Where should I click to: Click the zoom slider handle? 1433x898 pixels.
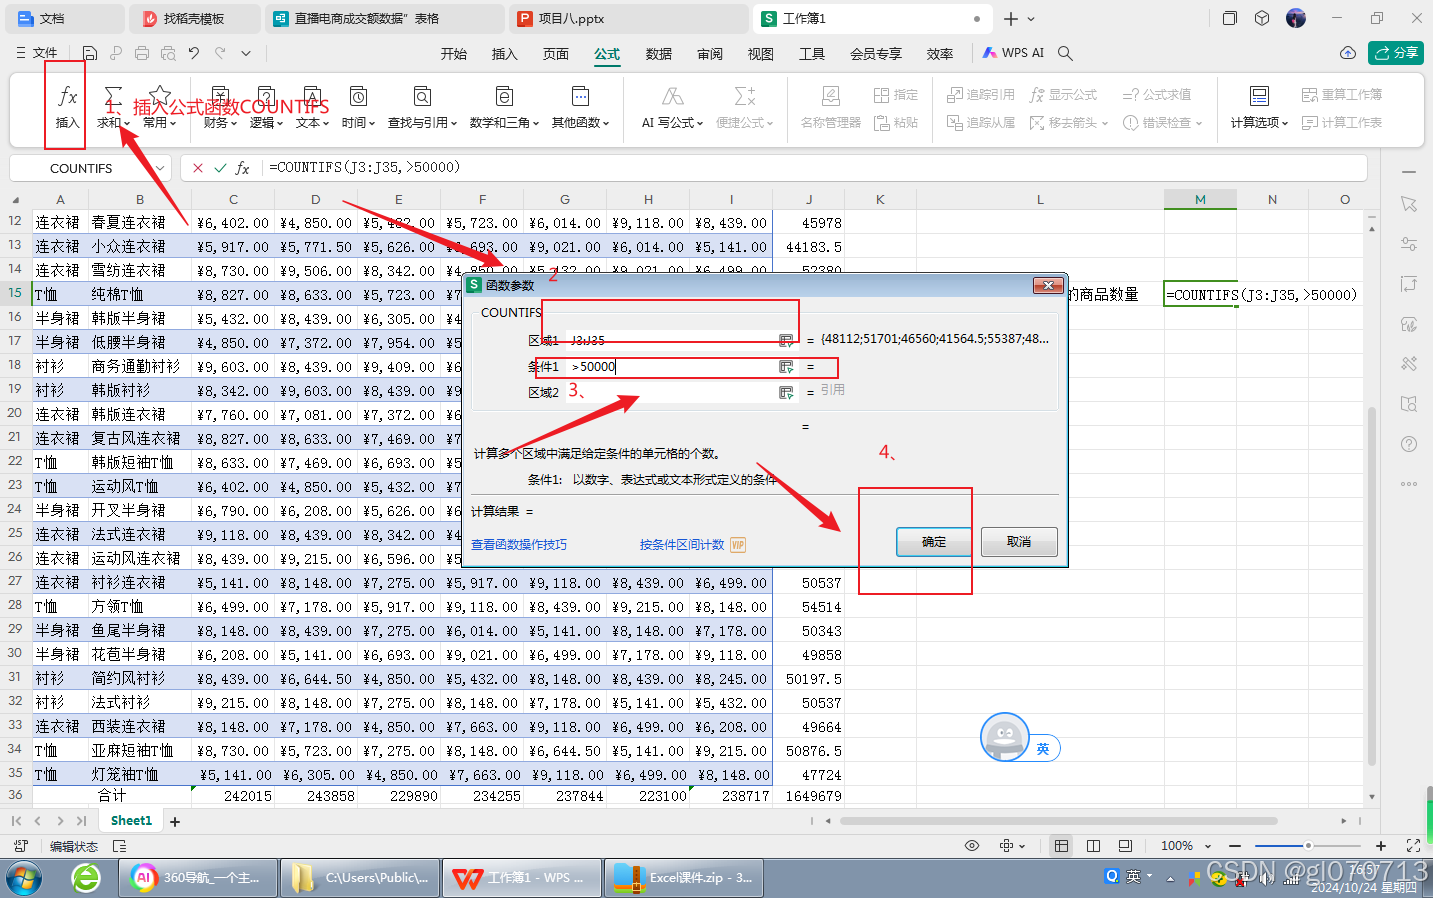[1307, 846]
